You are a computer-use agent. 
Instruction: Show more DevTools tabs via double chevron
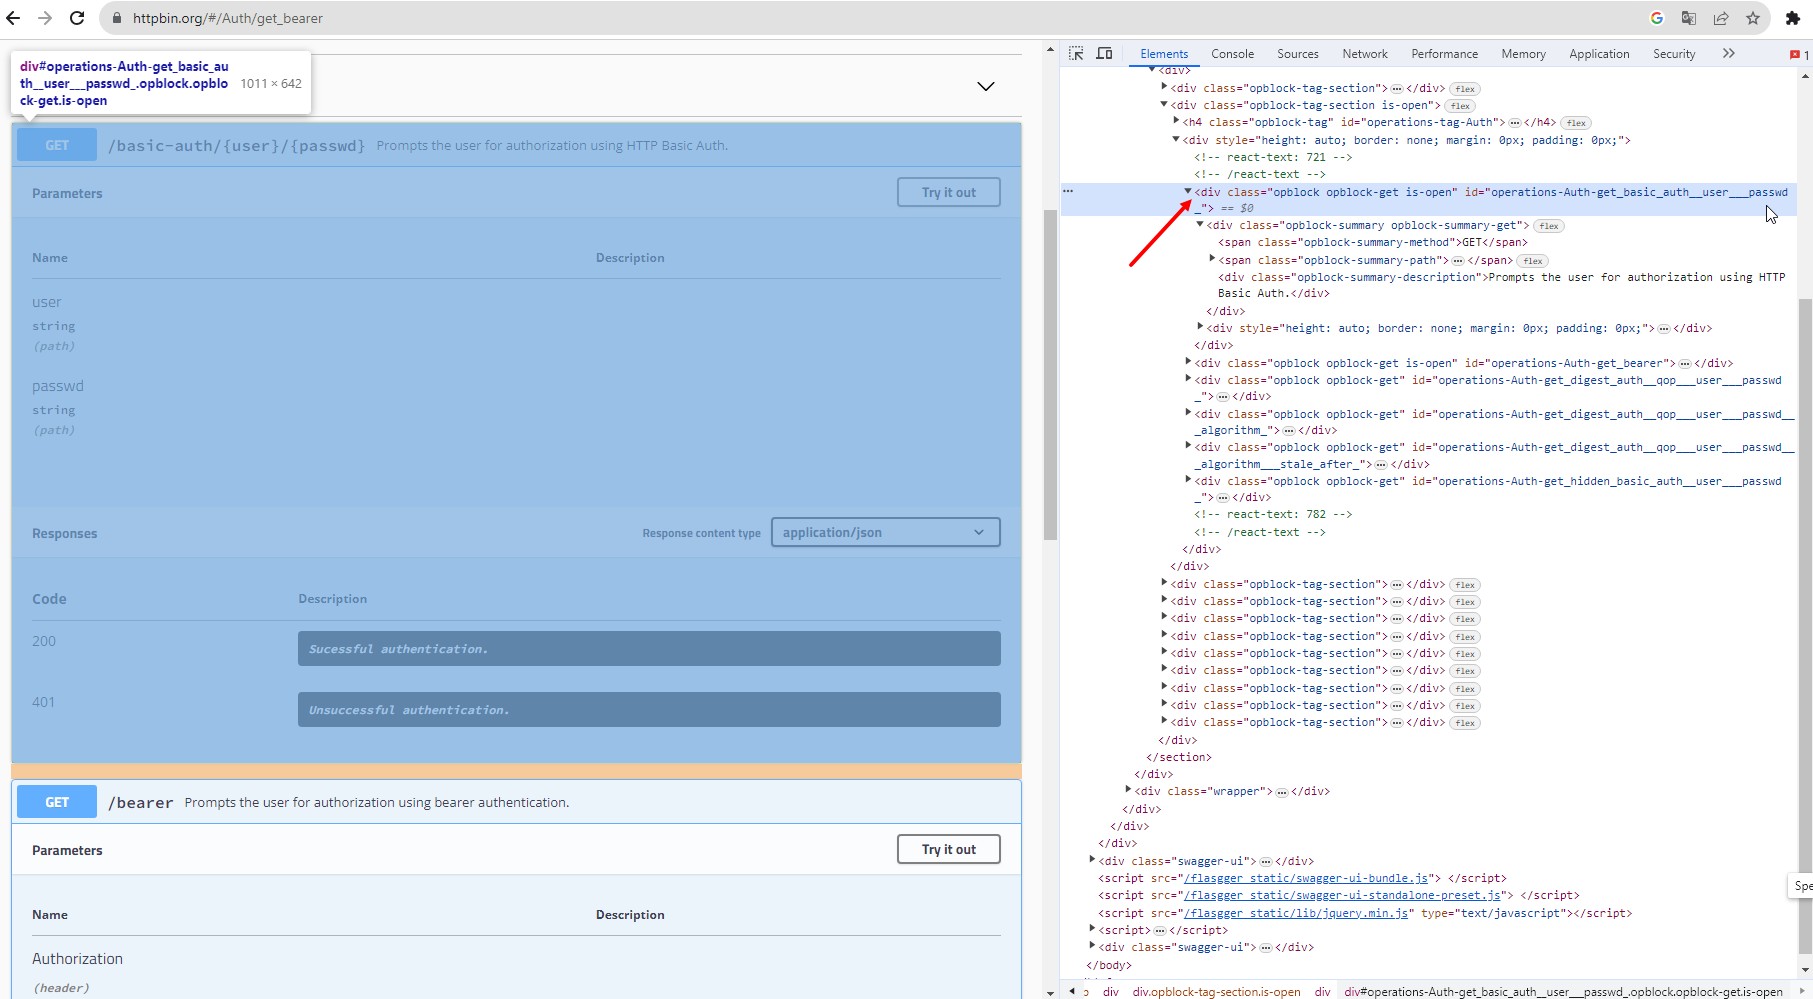coord(1728,54)
